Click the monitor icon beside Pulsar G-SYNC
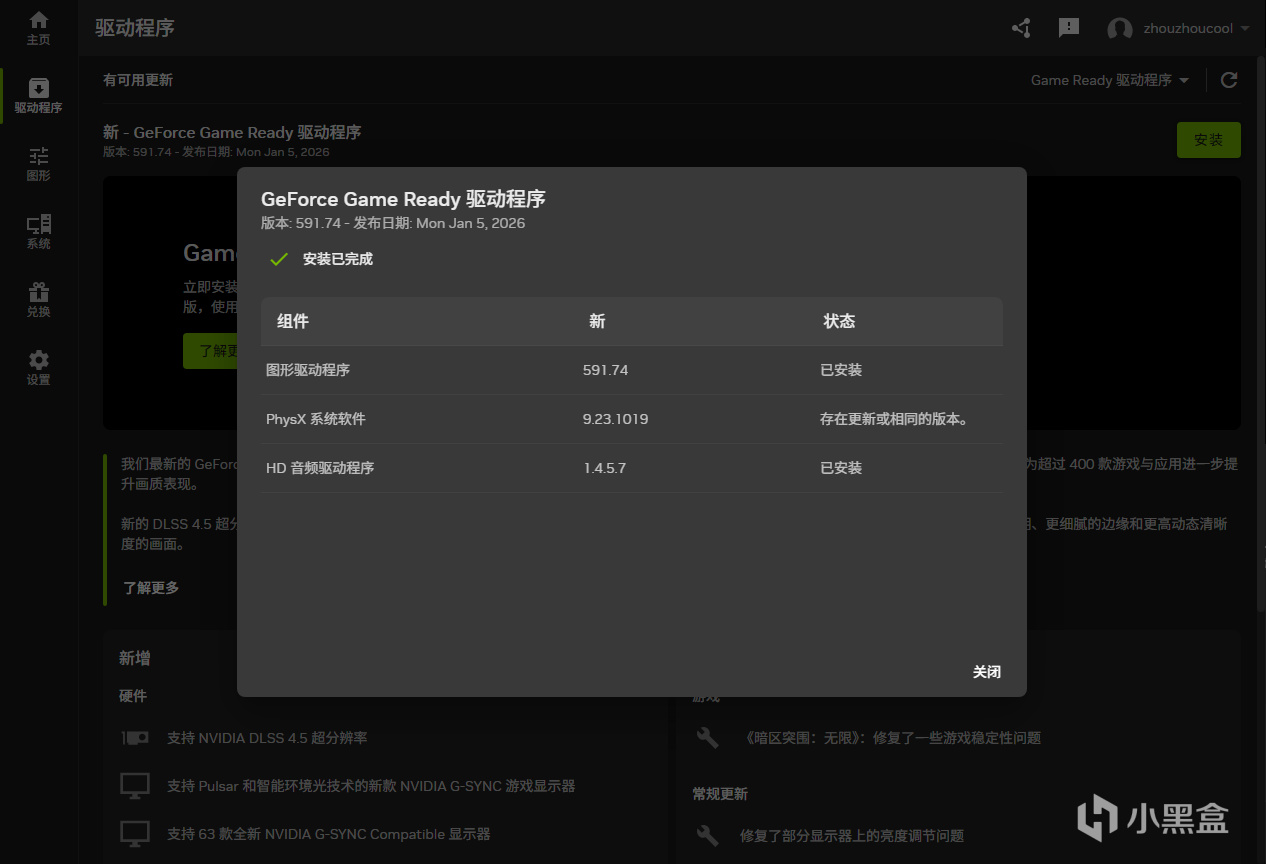Image resolution: width=1266 pixels, height=864 pixels. point(135,785)
